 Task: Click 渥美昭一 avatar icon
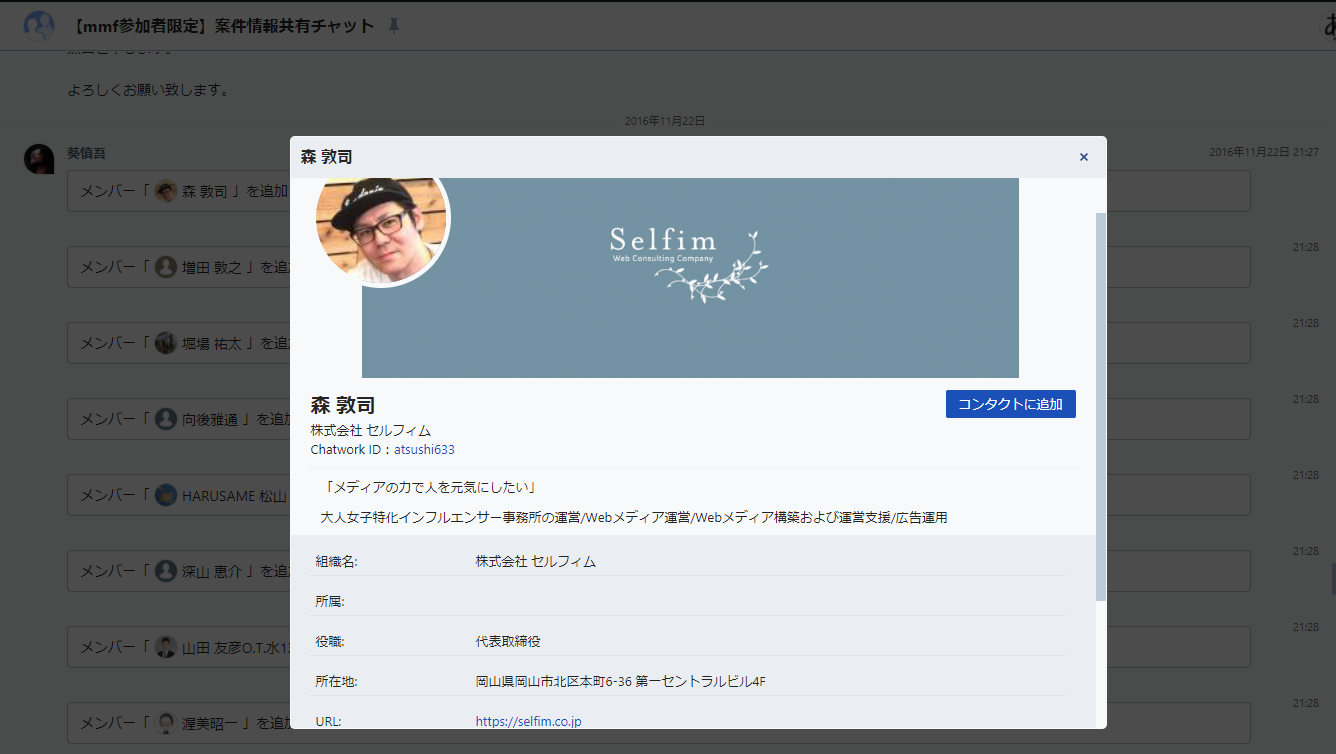(166, 723)
